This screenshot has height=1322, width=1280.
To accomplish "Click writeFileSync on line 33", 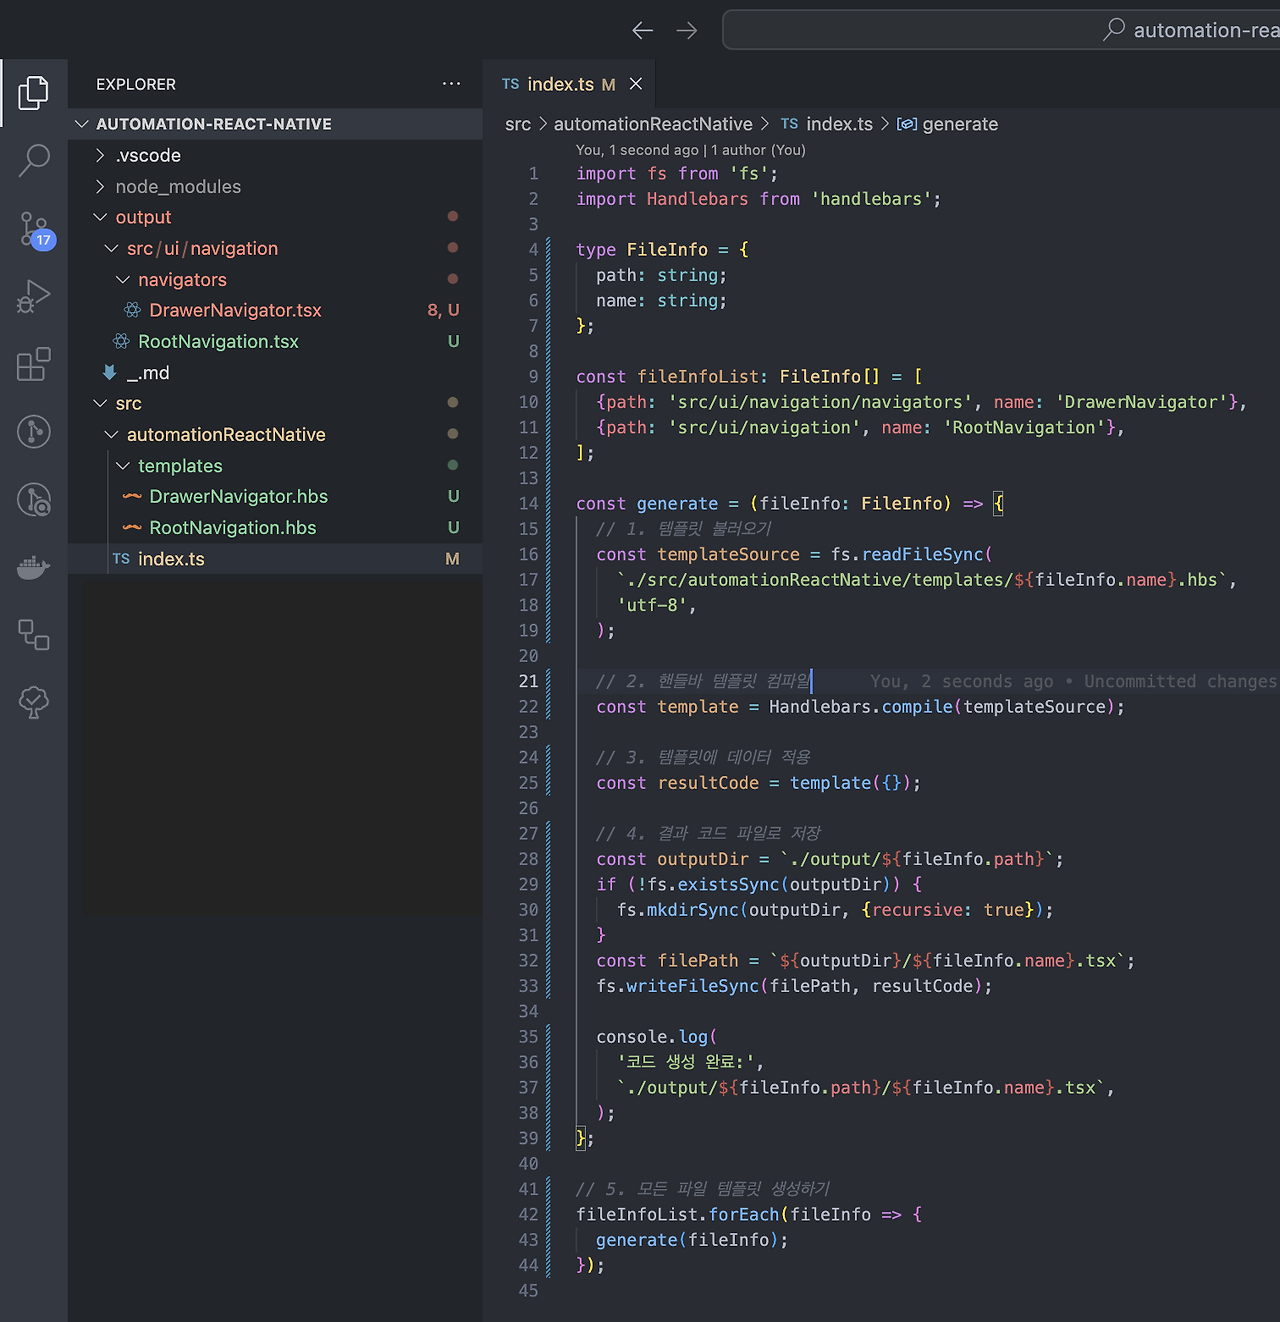I will (x=692, y=986).
